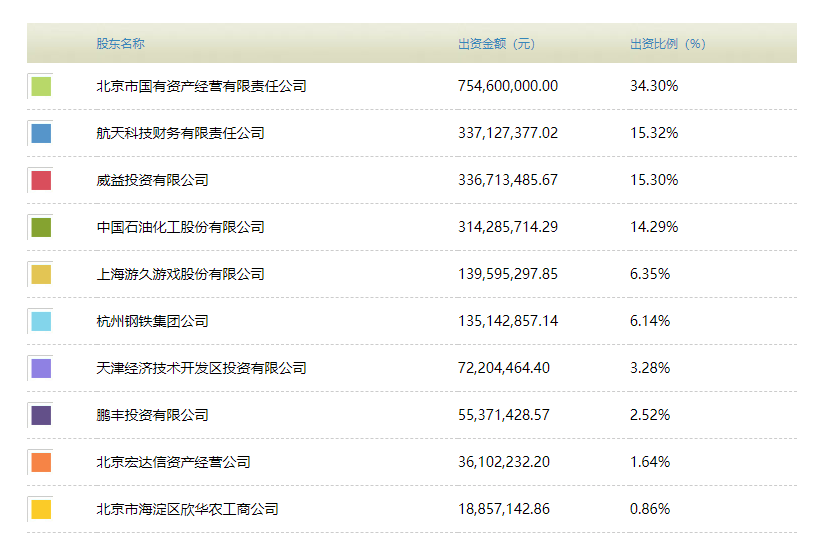This screenshot has height=557, width=837.
Task: Click the yellow swatch for 北京市海淀区欣华农工商公司
Action: point(41,509)
